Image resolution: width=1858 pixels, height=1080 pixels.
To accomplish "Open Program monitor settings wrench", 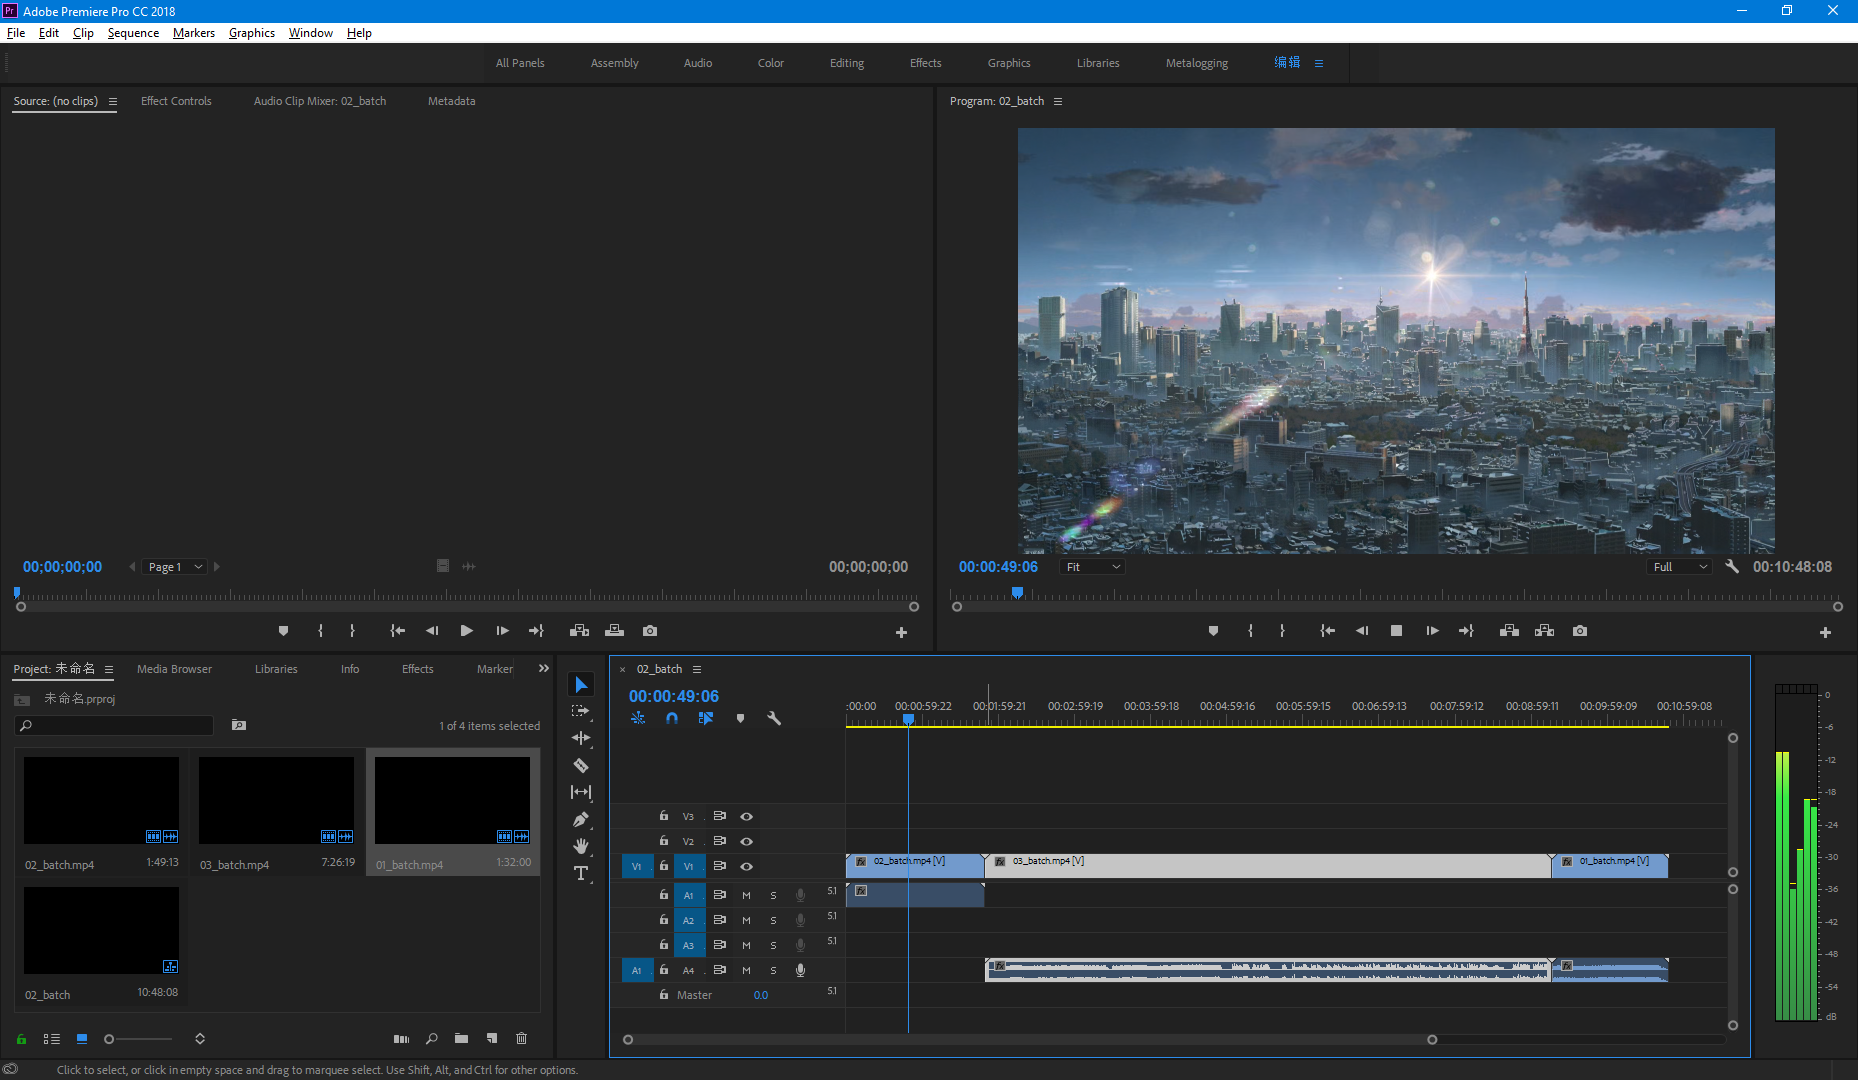I will [1732, 566].
